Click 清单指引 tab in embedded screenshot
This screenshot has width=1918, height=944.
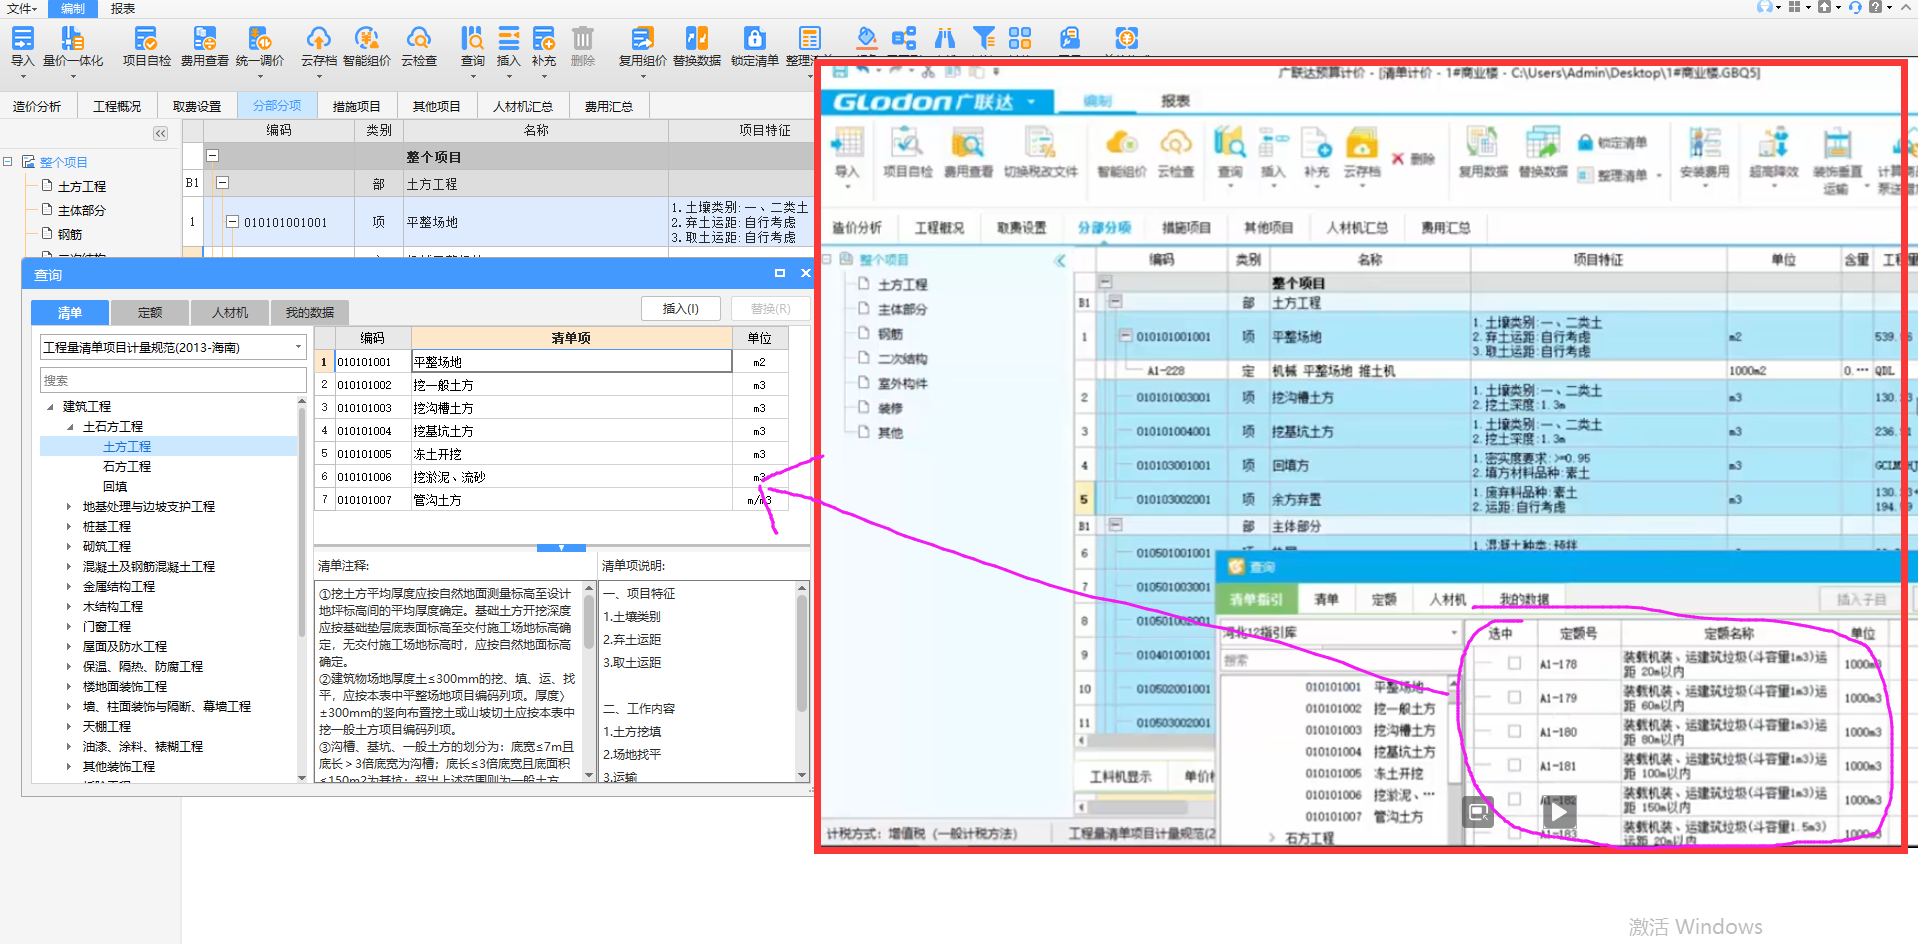(x=1256, y=599)
